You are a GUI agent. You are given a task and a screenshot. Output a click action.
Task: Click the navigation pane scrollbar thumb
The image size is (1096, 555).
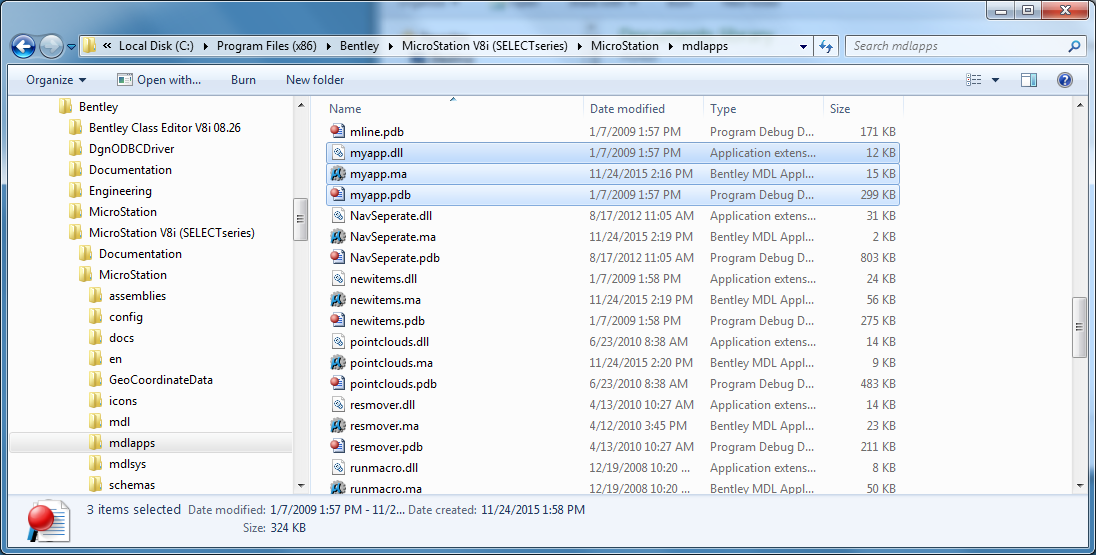coord(301,219)
